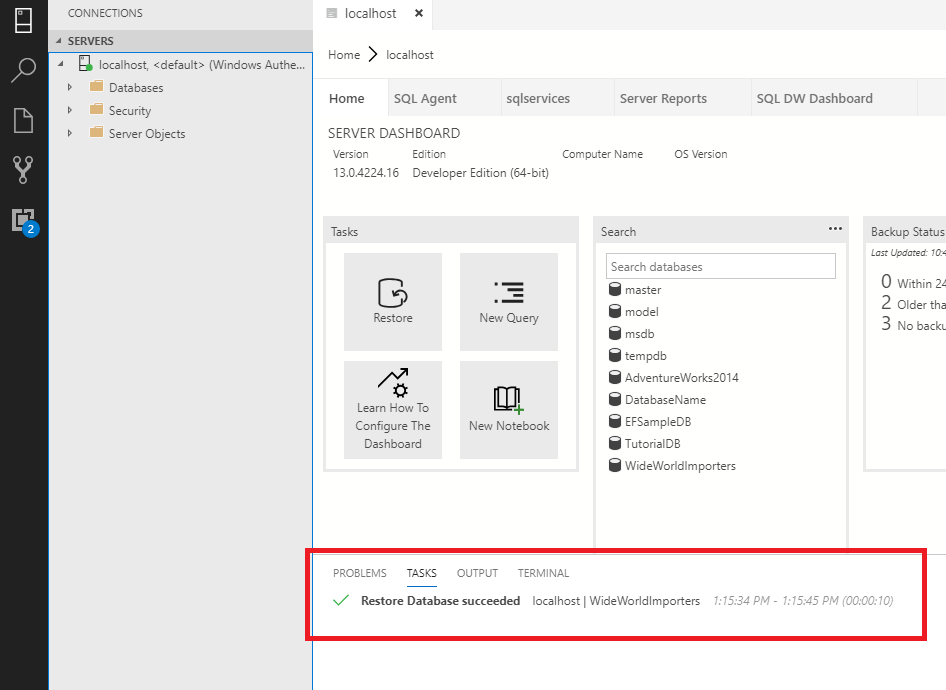The height and width of the screenshot is (690, 946).
Task: Open Learn How To Configure The Dashboard
Action: (x=393, y=410)
